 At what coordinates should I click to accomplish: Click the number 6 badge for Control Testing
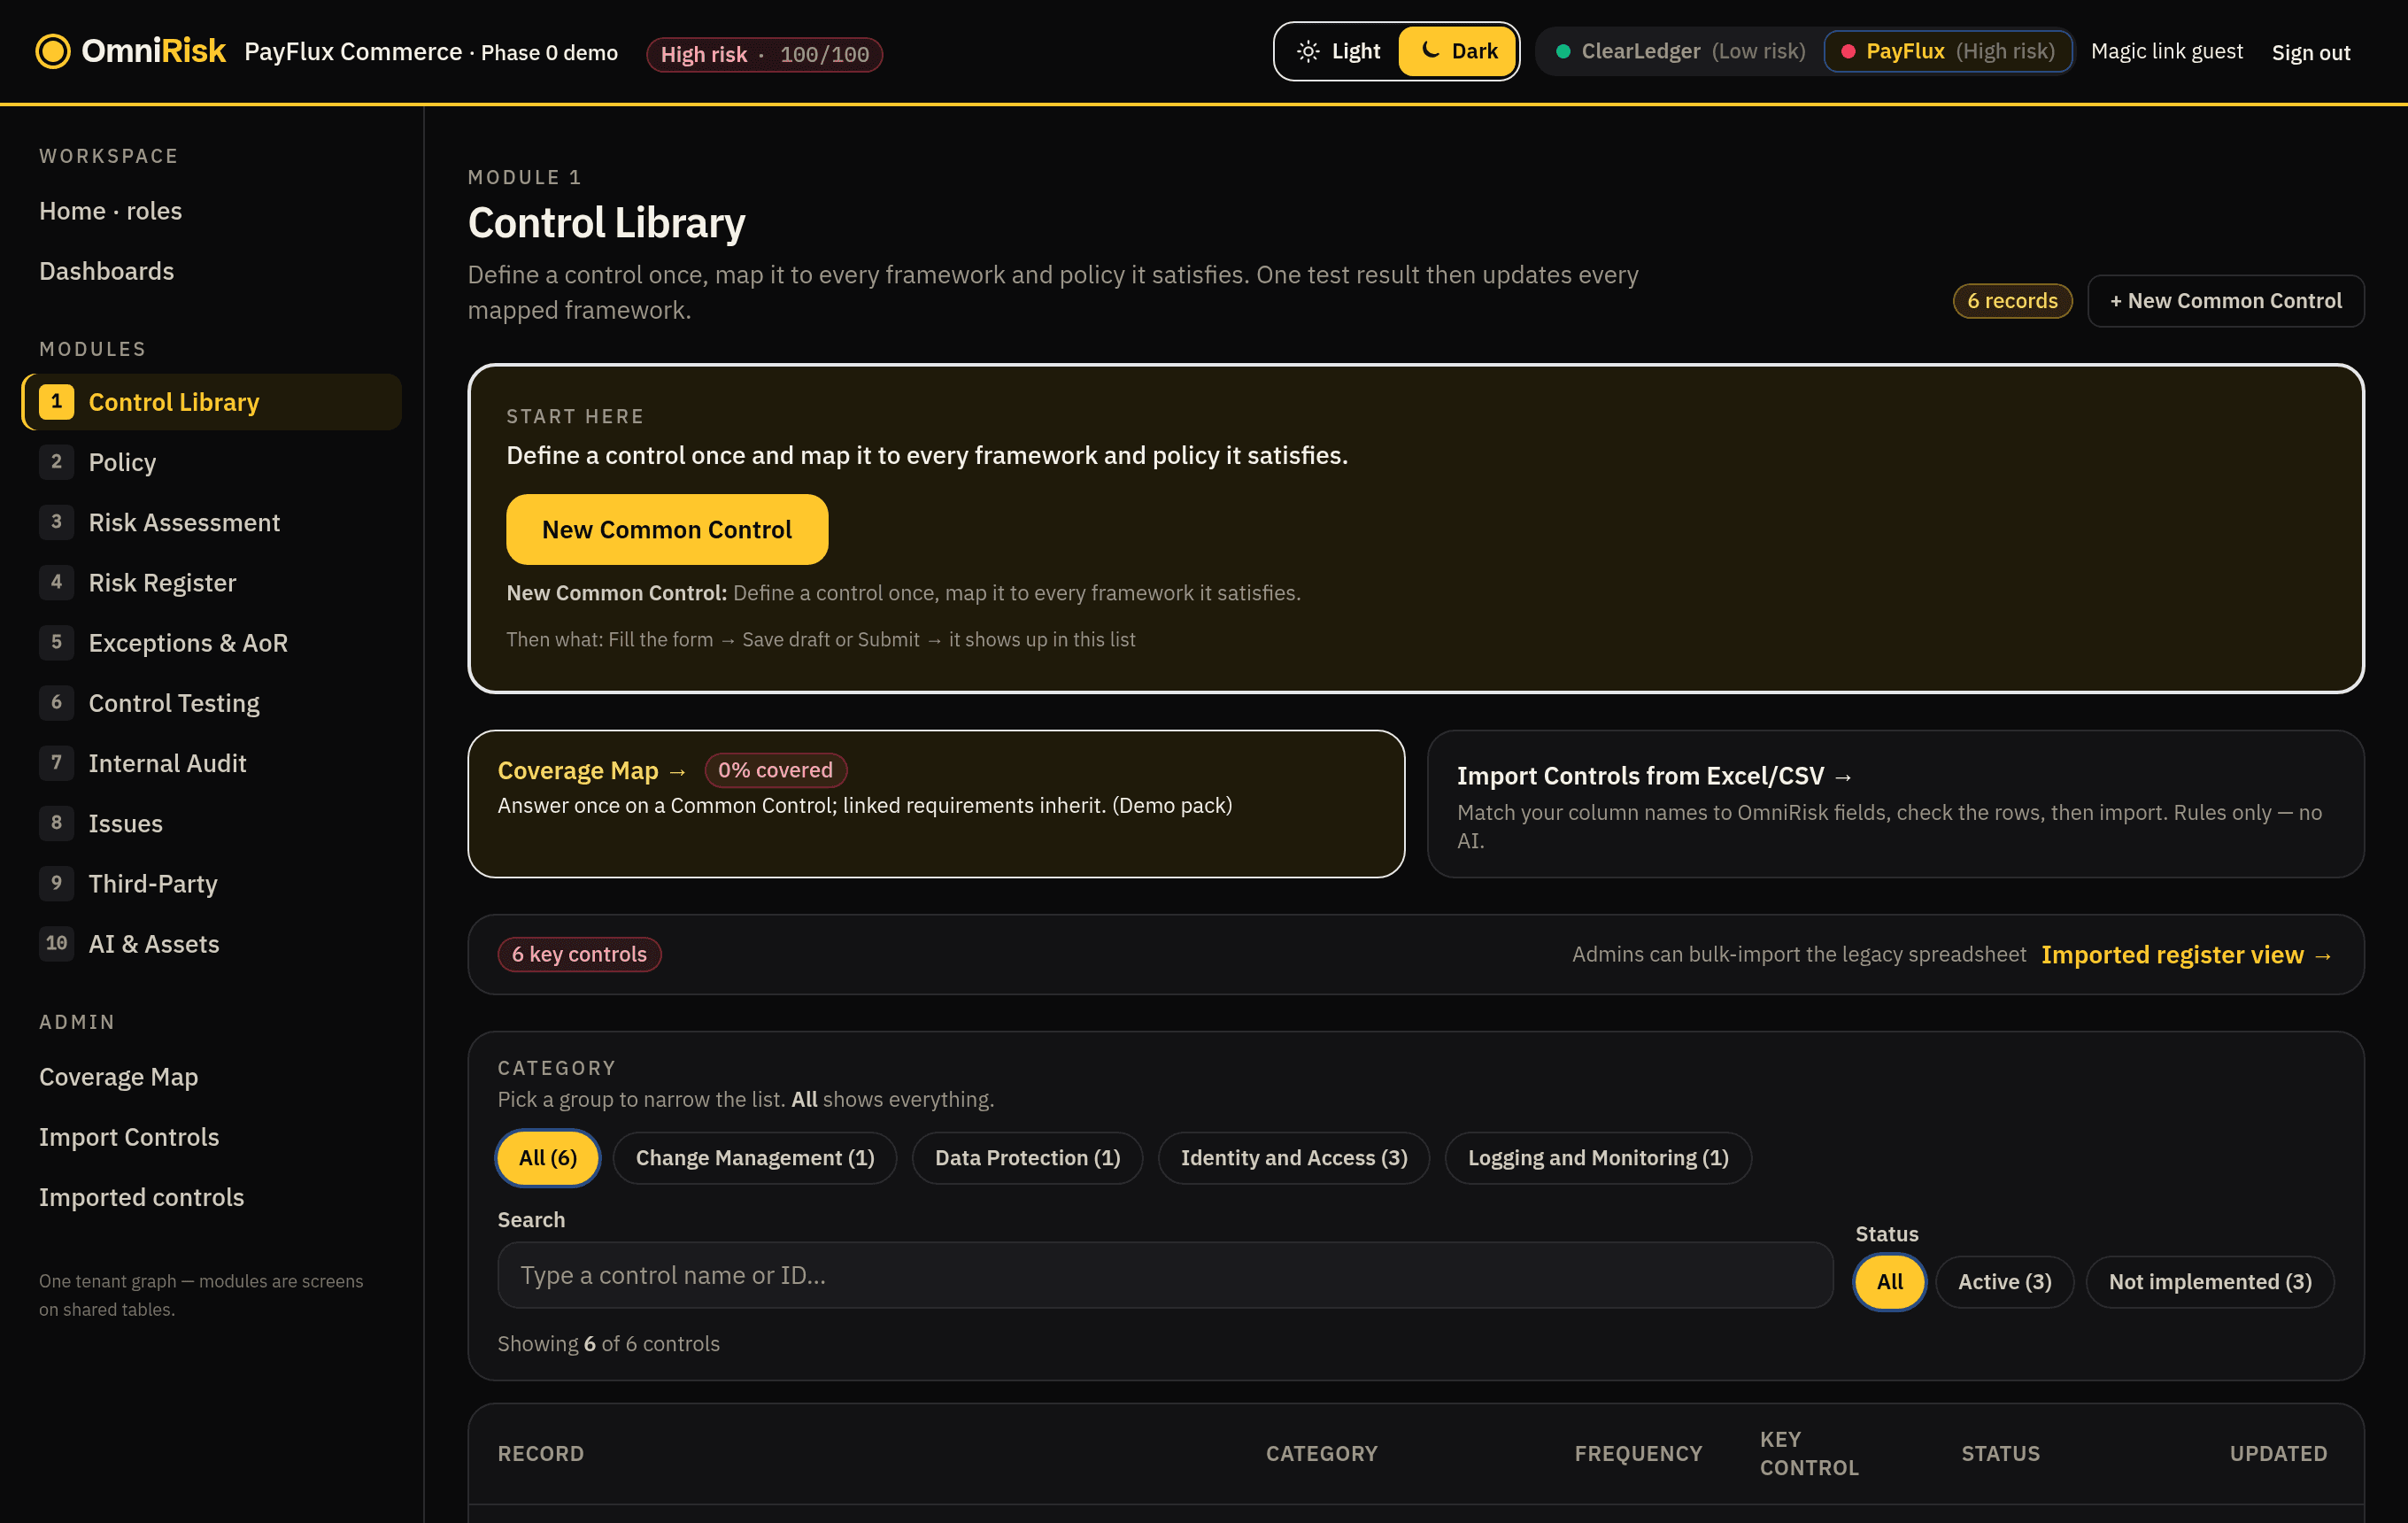pos(56,703)
